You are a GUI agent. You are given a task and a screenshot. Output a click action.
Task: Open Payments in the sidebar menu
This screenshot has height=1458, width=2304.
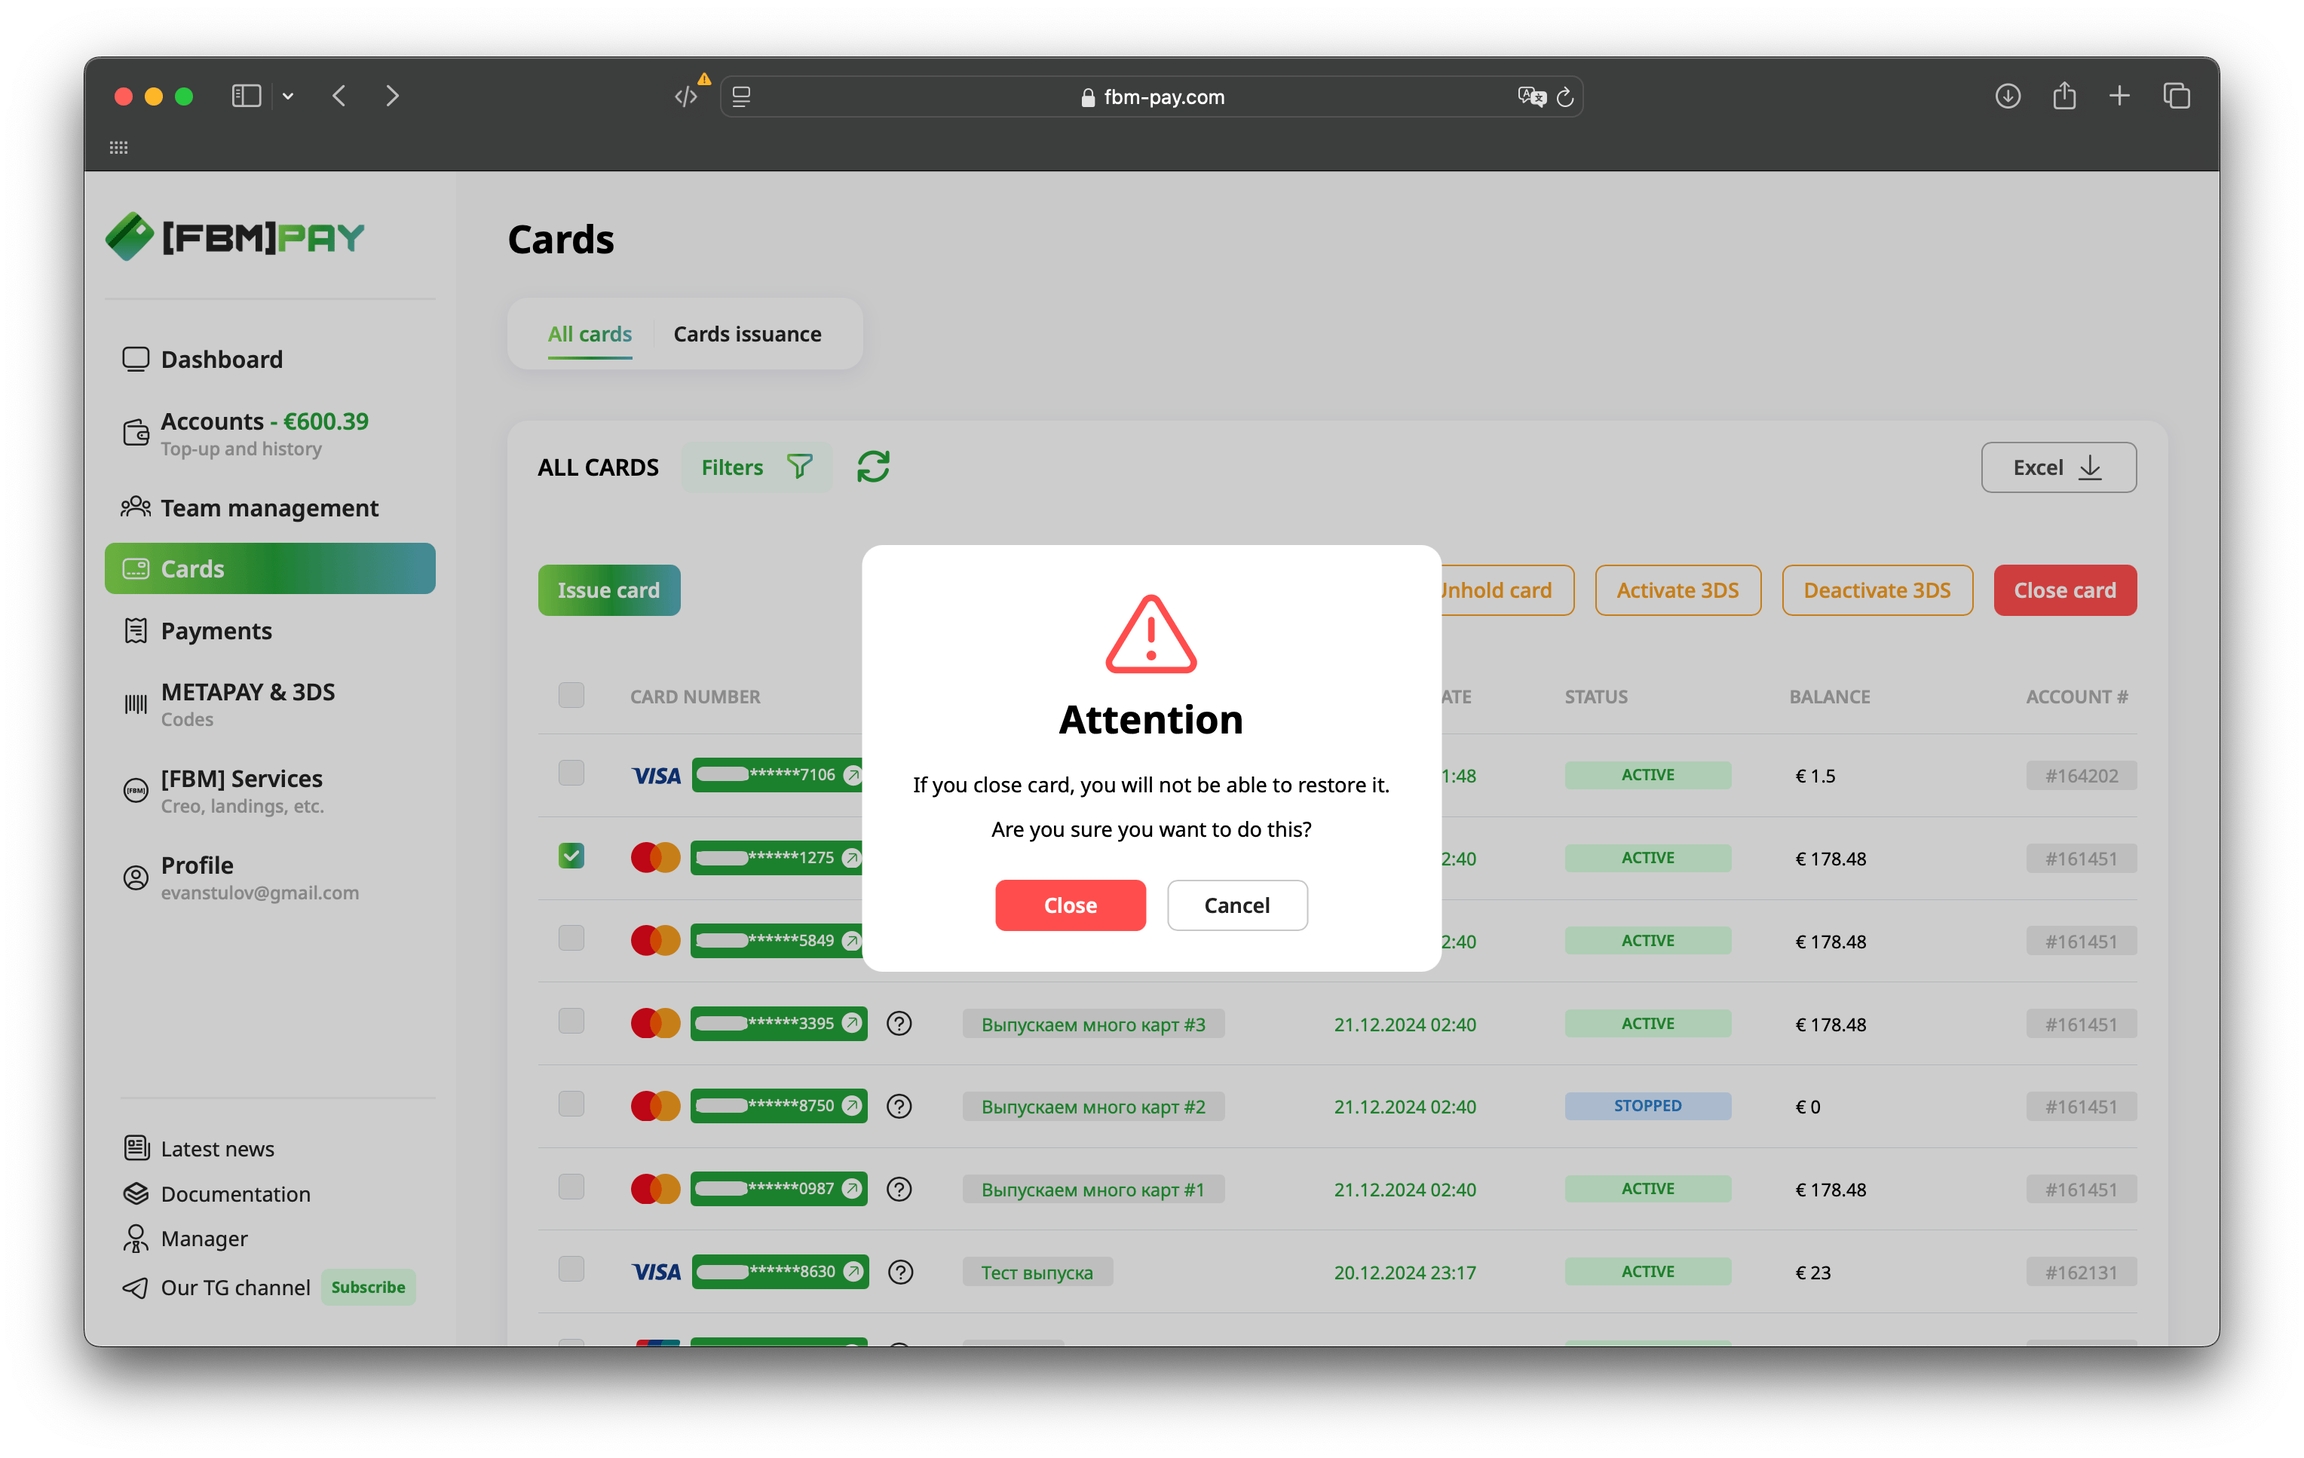(216, 631)
